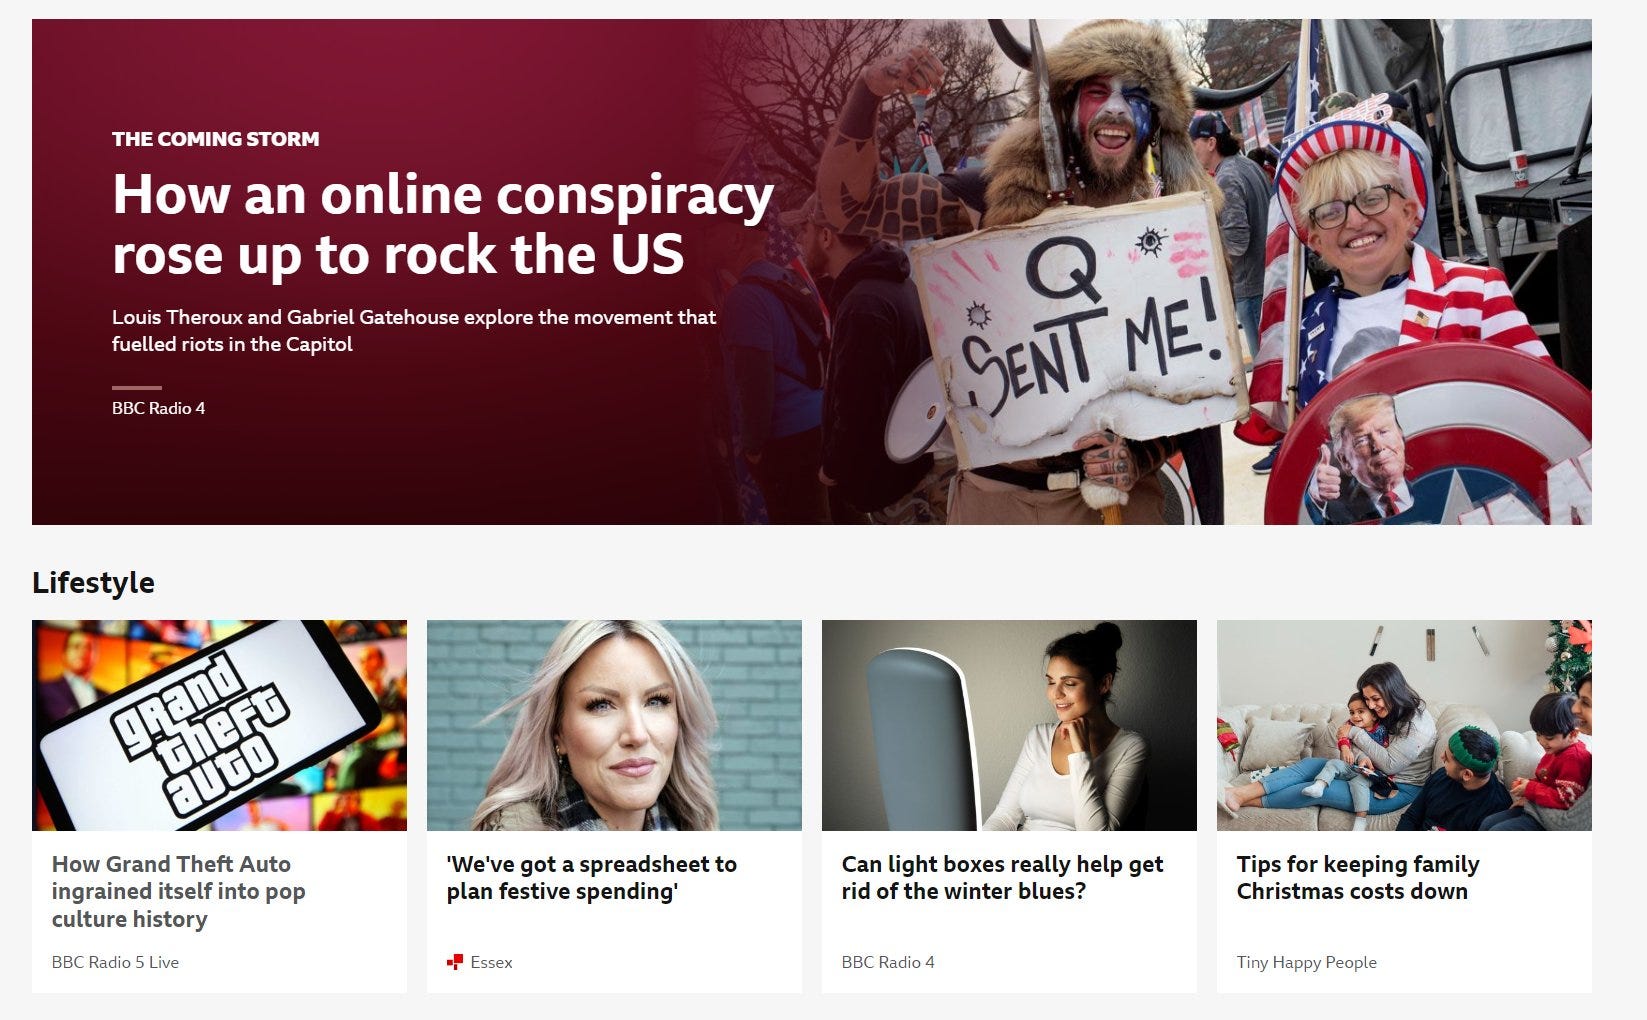1647x1020 pixels.
Task: Click the red Essex regional icon
Action: [455, 962]
